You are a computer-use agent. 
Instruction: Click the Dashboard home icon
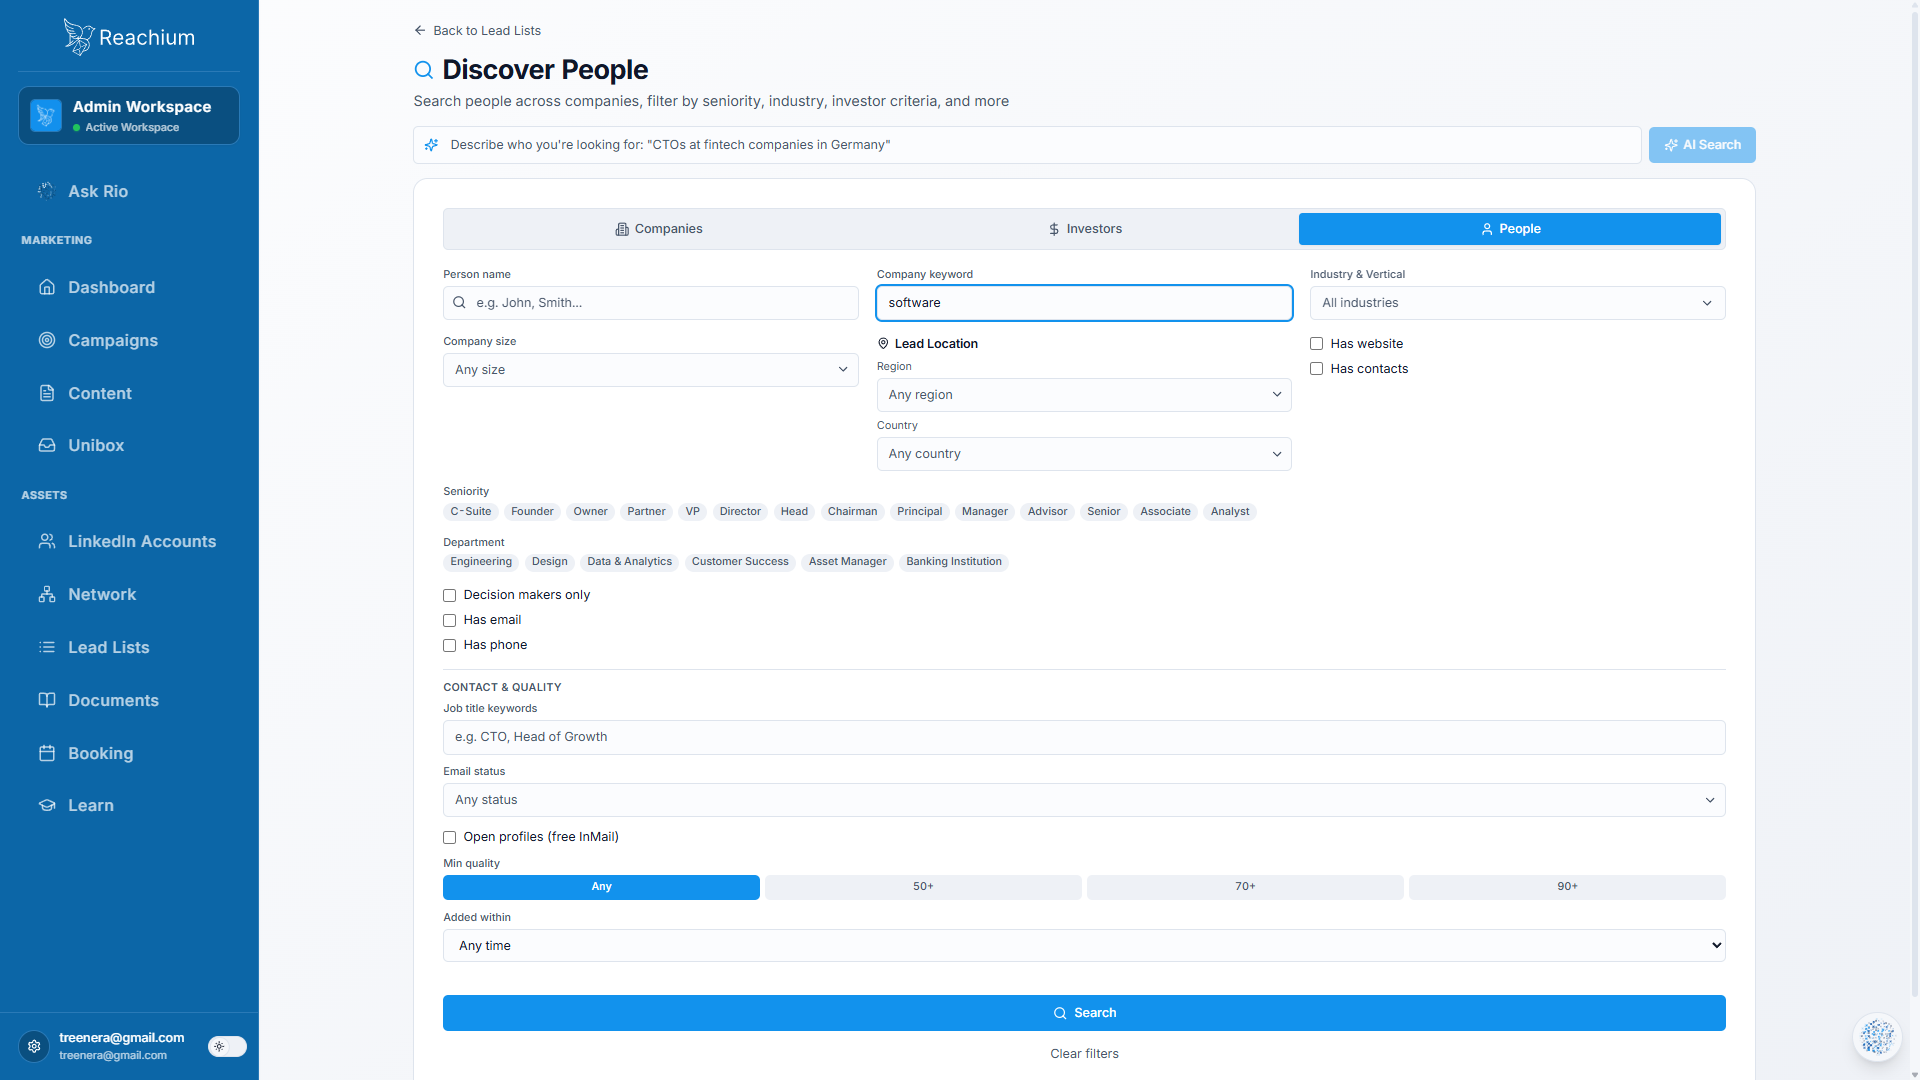click(47, 287)
